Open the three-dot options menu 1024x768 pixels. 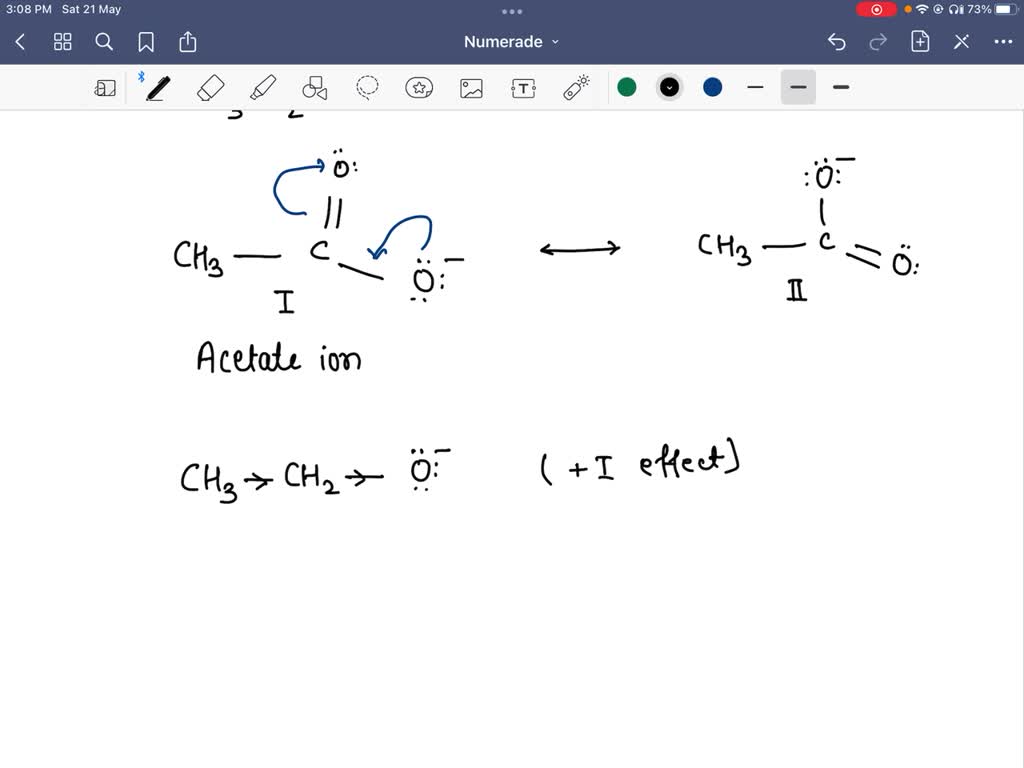(x=1003, y=41)
